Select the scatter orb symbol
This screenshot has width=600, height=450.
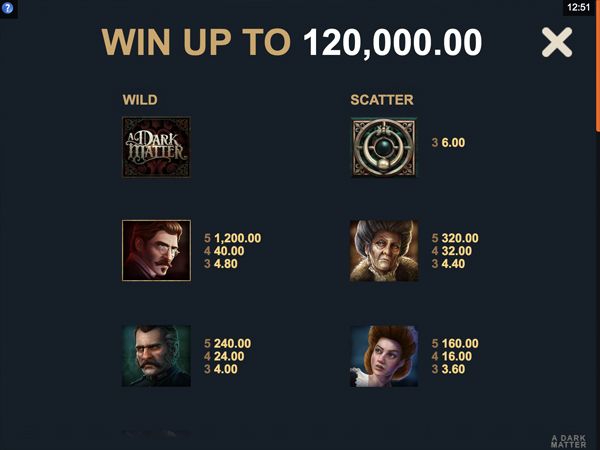384,147
